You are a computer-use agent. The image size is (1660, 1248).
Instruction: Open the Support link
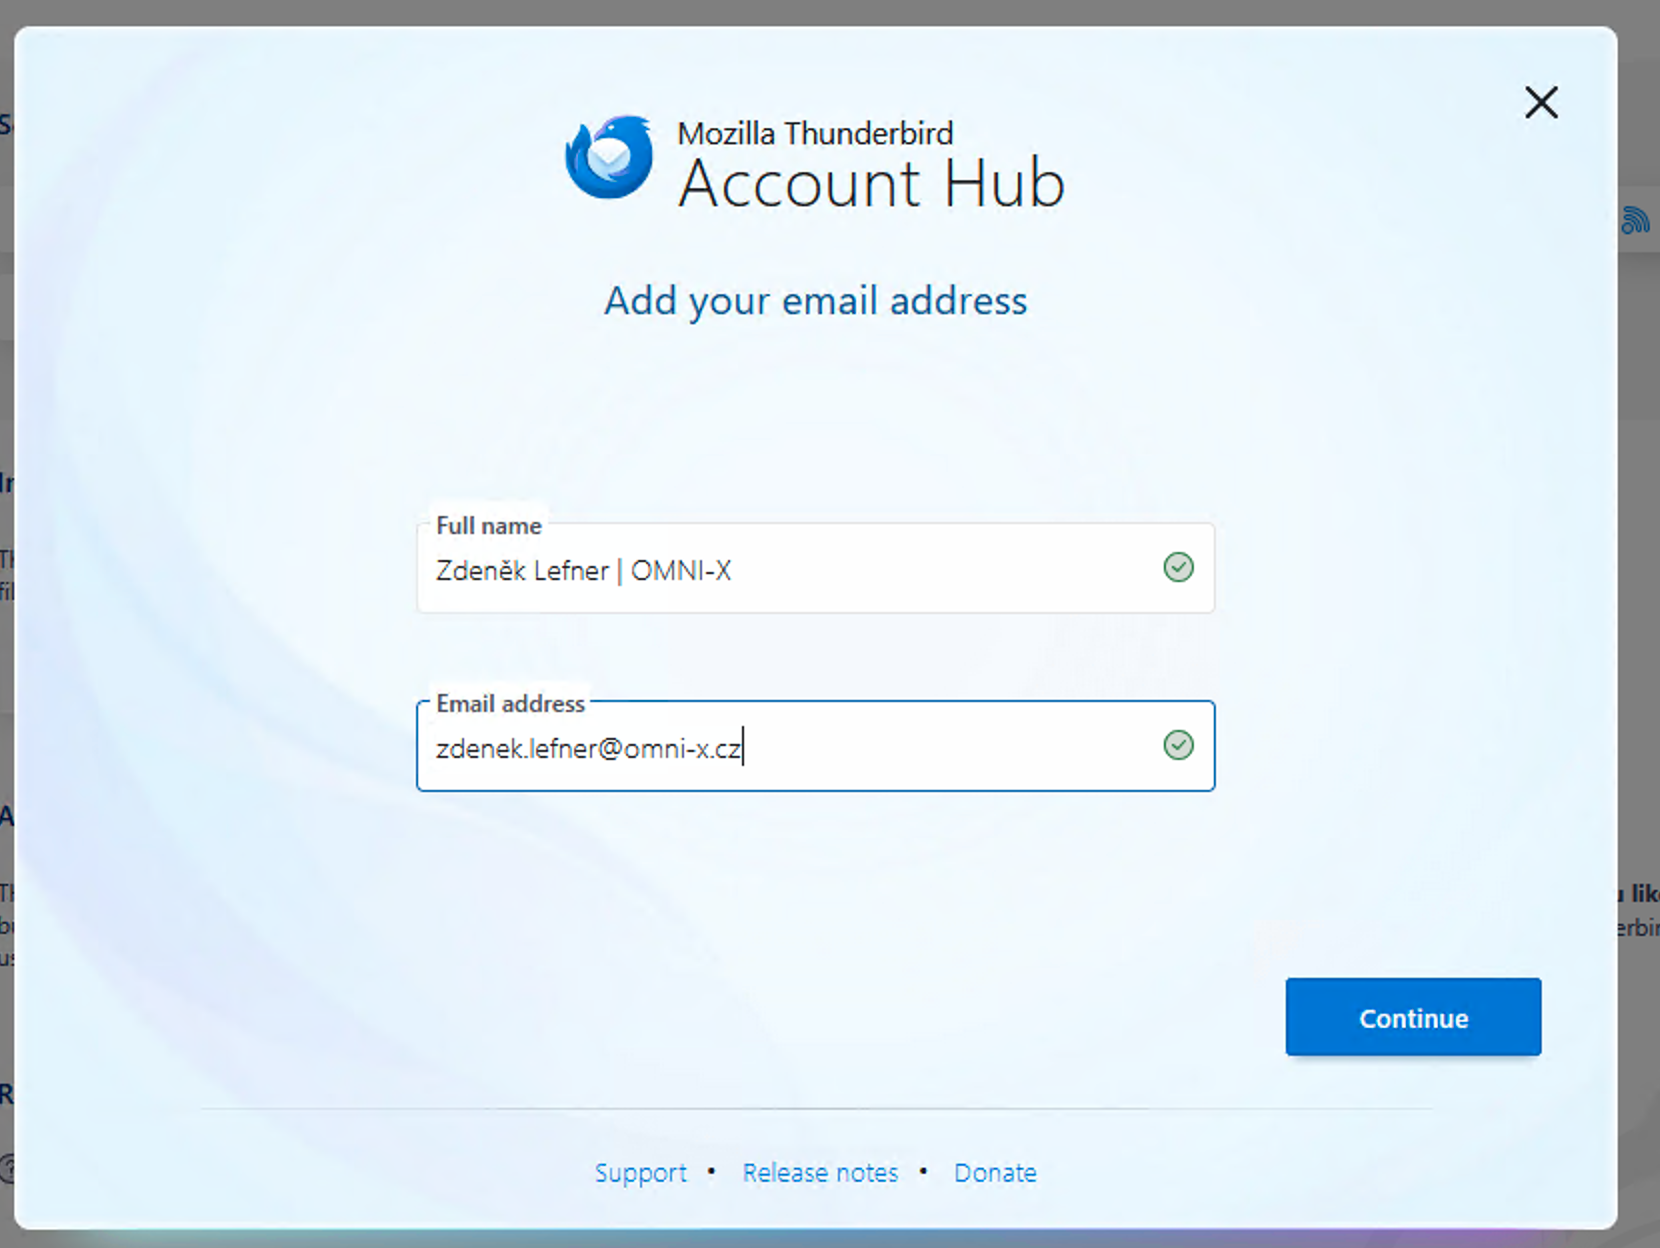(640, 1173)
